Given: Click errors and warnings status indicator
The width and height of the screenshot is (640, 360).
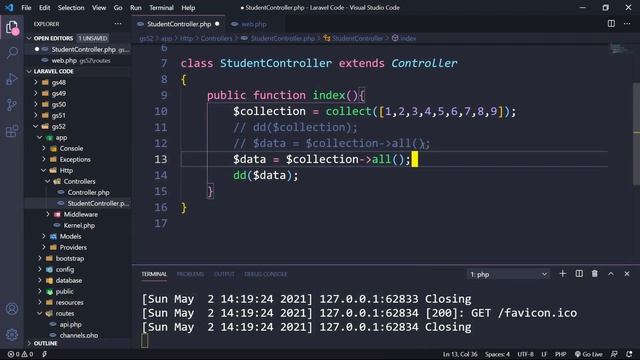Looking at the screenshot, I should tap(20, 354).
